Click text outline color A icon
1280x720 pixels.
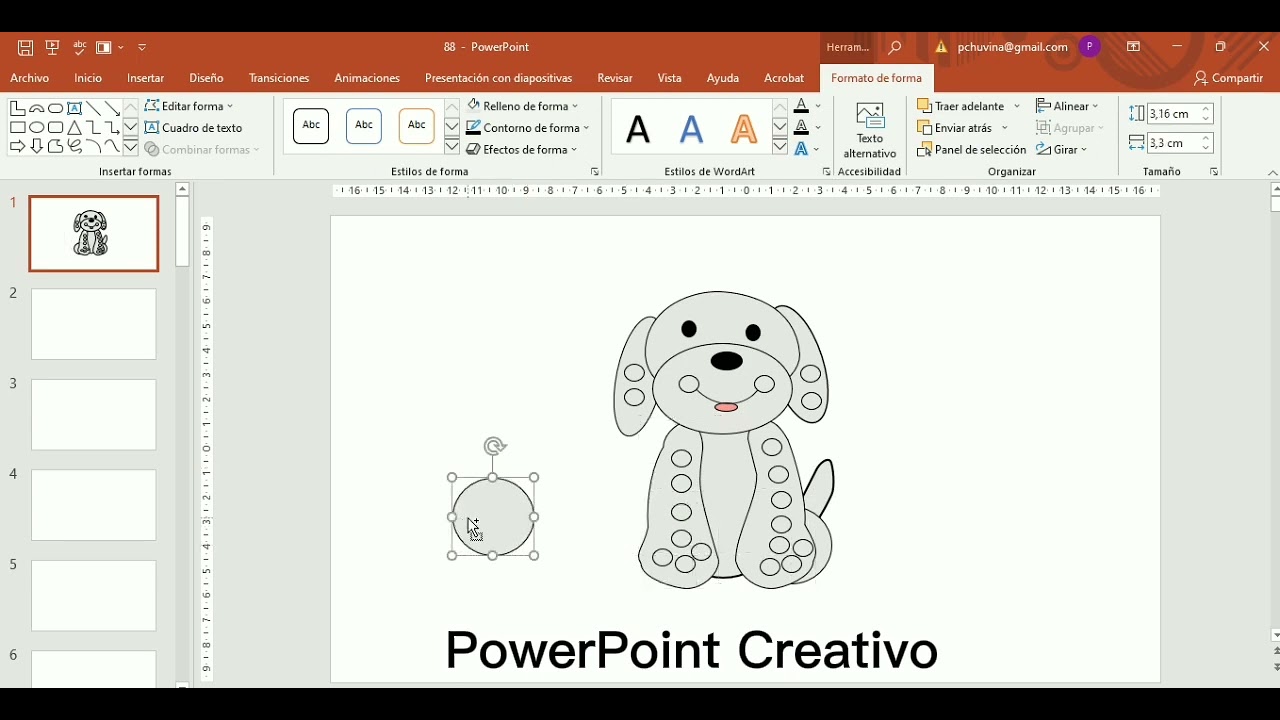click(801, 128)
